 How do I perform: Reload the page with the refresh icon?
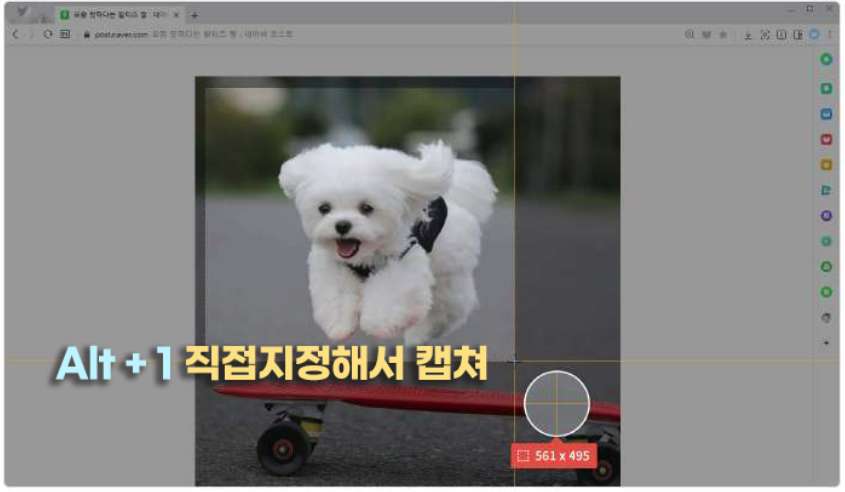click(x=48, y=34)
